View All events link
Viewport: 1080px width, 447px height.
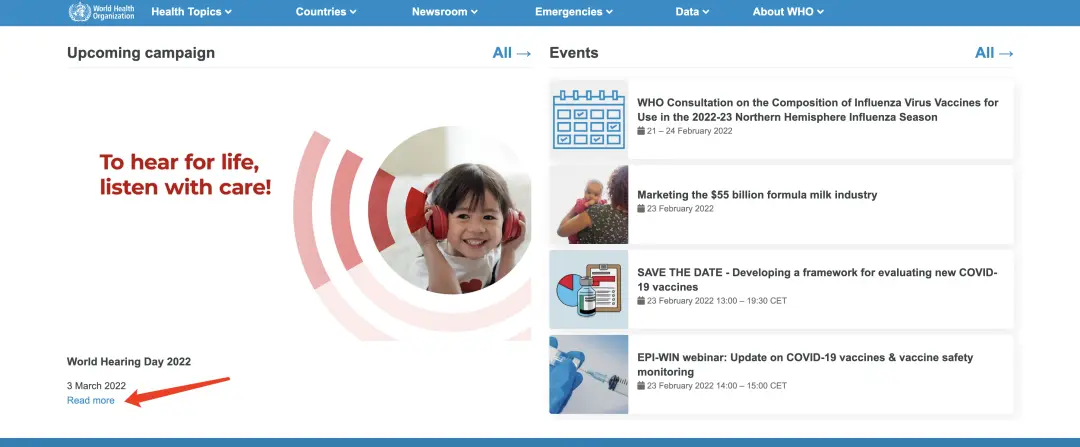[994, 53]
